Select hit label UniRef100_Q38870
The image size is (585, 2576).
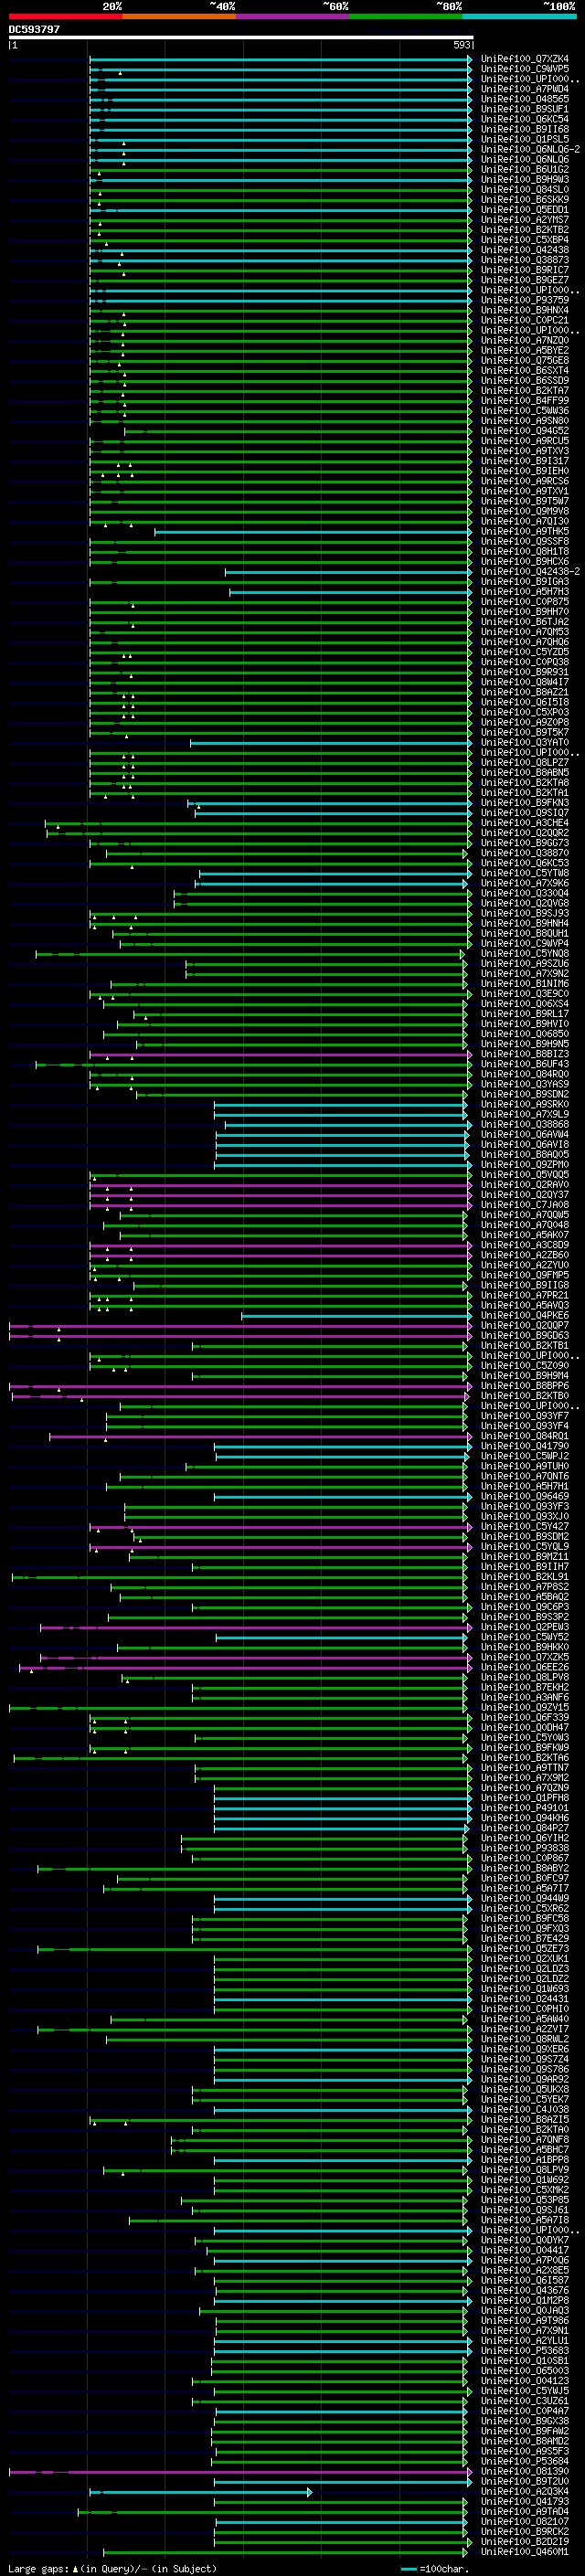(x=525, y=853)
